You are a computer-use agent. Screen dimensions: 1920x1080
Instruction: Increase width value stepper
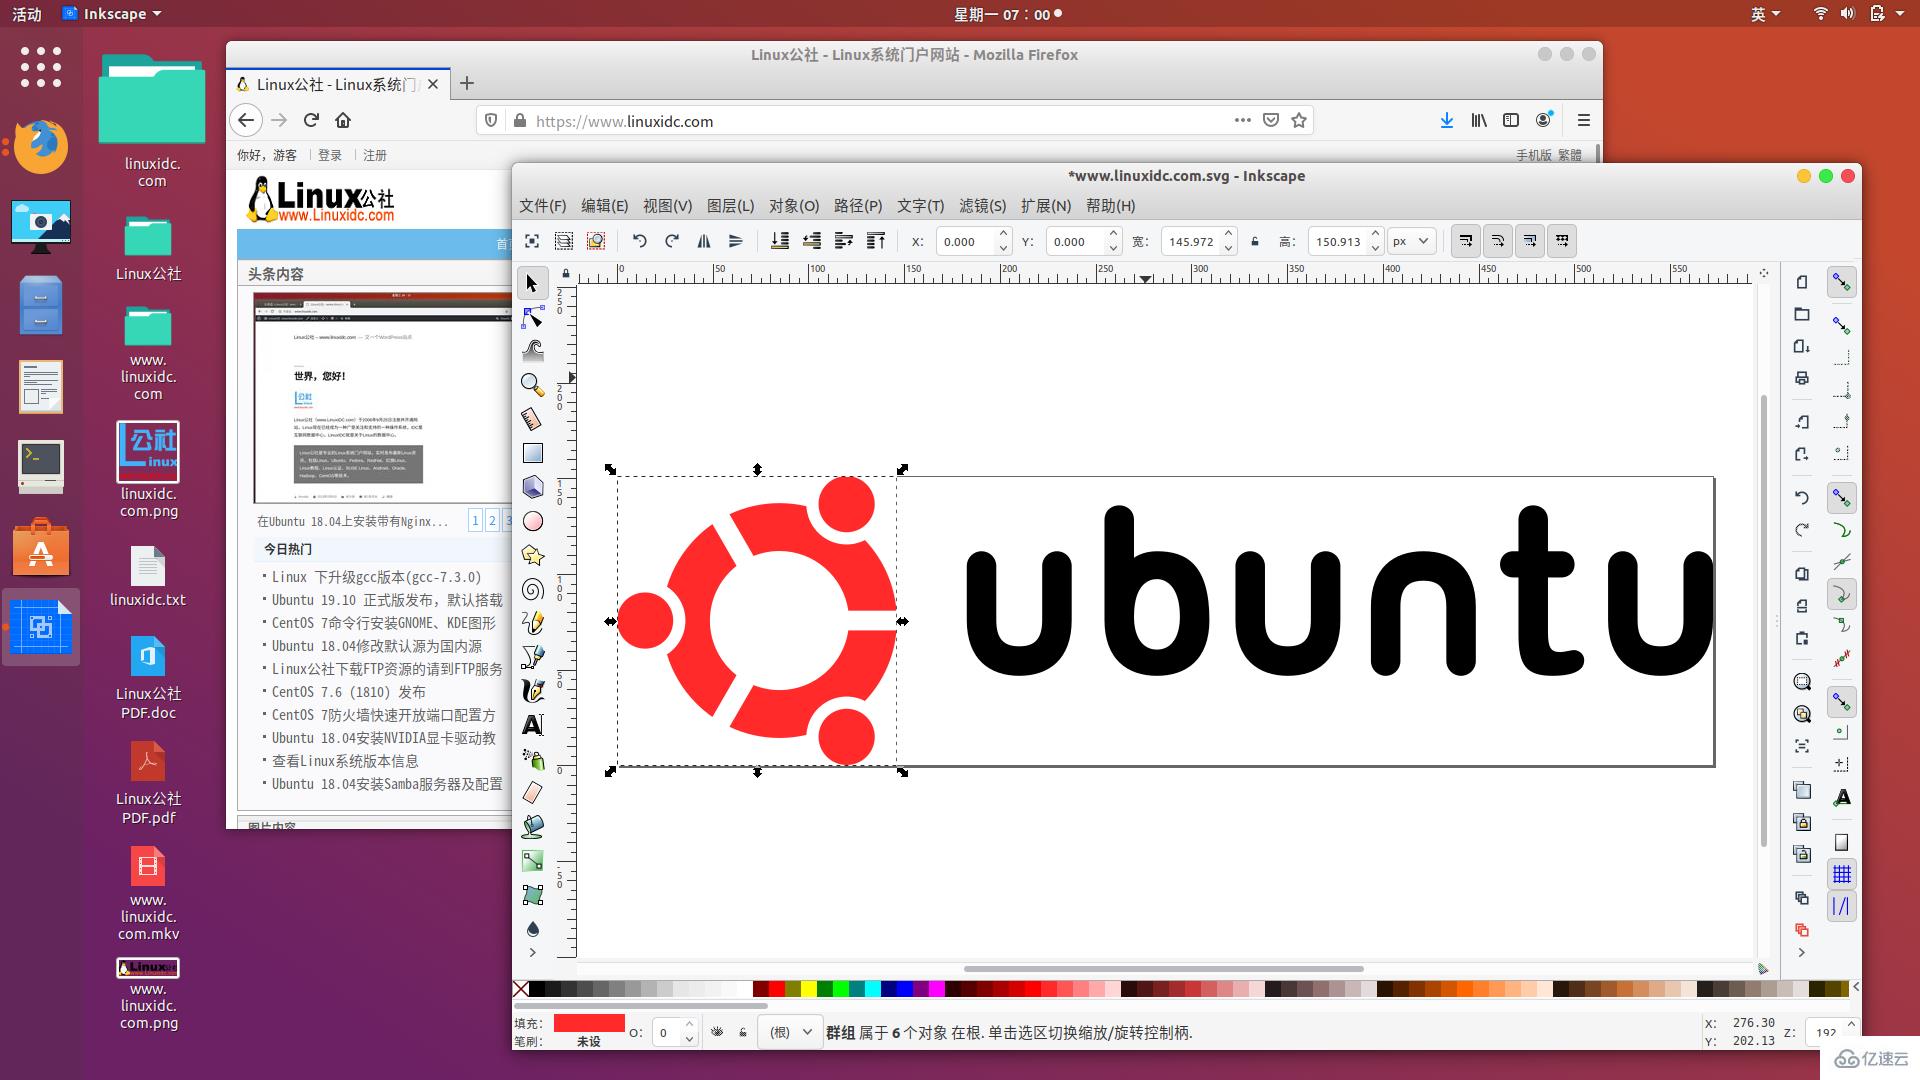(1229, 234)
